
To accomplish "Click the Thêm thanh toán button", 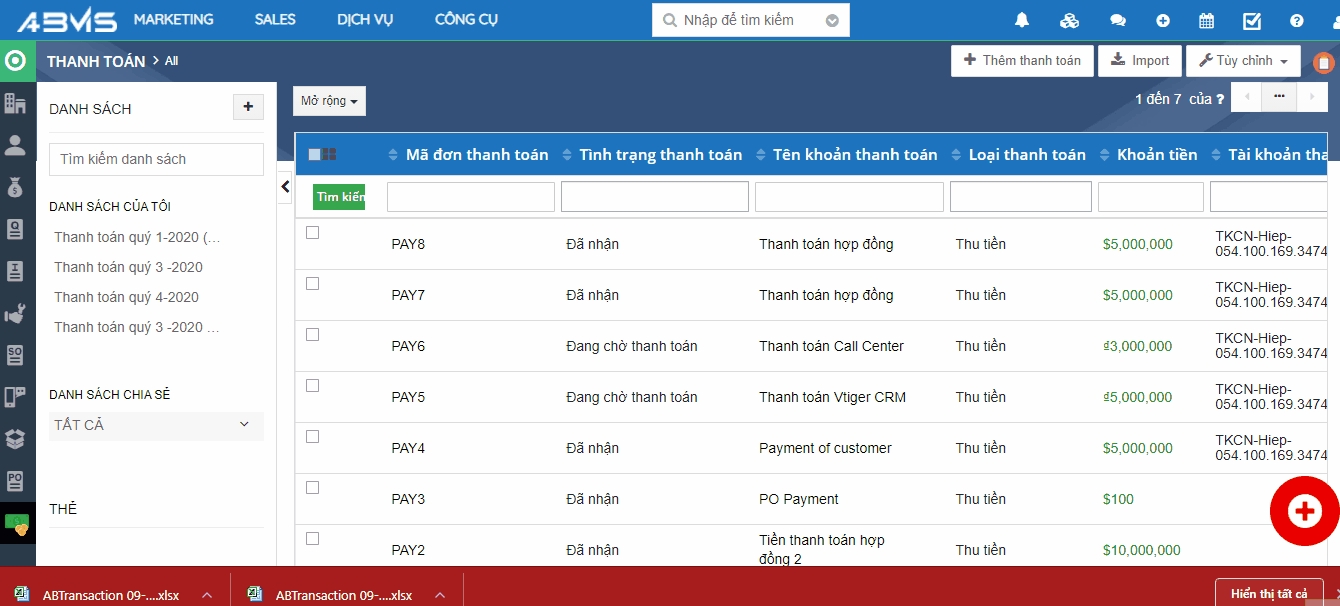I will click(x=1021, y=61).
